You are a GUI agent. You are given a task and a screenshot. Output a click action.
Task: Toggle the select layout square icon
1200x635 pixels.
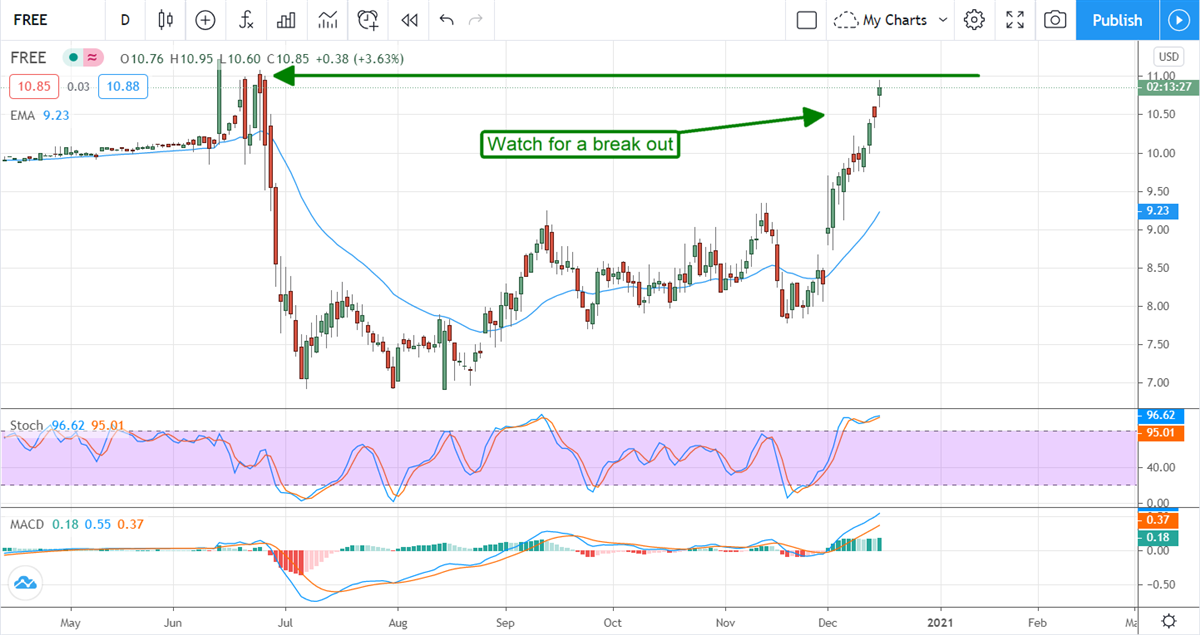807,20
